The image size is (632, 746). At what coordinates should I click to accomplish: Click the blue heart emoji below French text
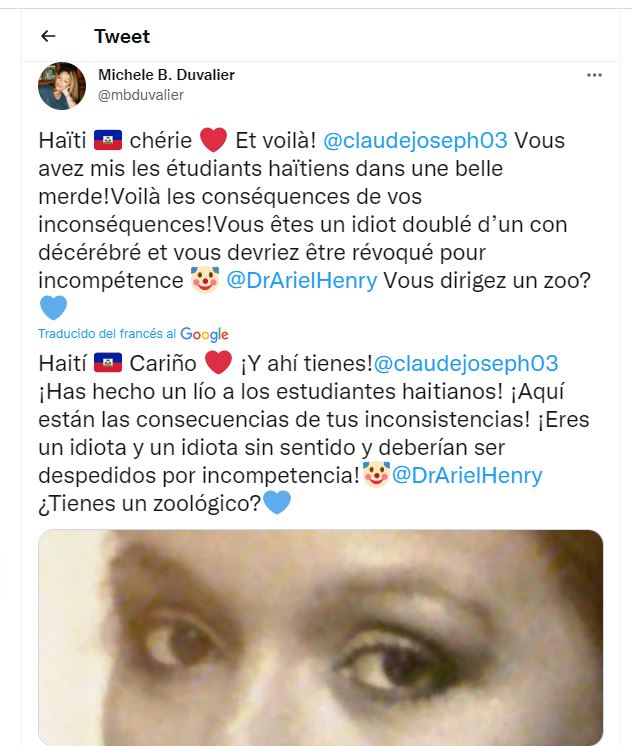coord(53,307)
